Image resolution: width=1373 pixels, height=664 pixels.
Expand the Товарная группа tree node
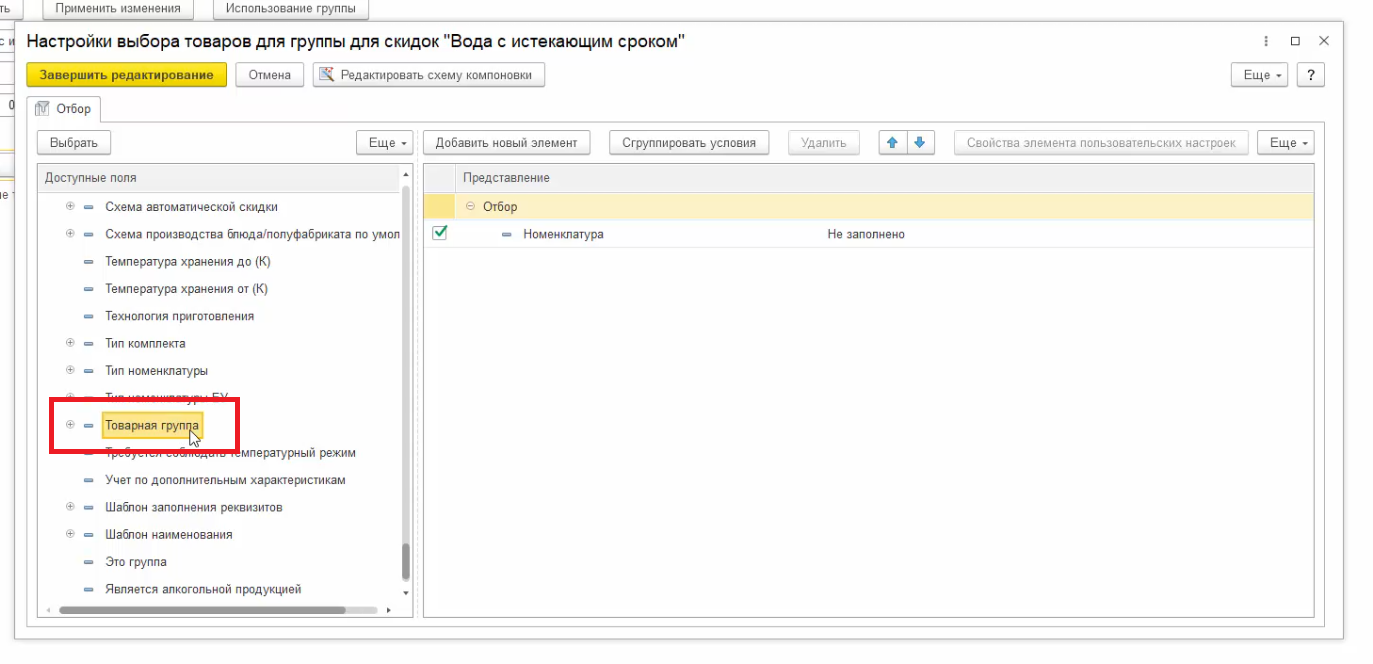pos(70,425)
